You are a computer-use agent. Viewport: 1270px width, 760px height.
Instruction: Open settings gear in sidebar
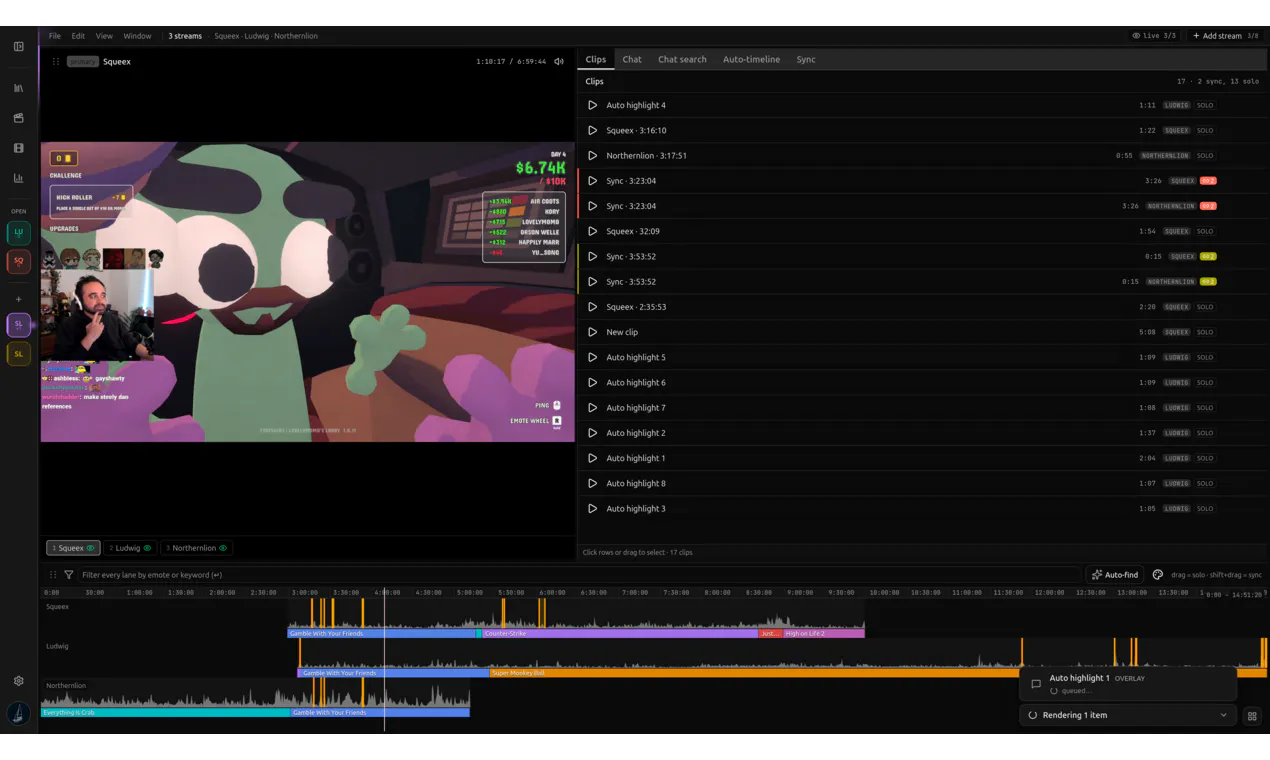18,681
